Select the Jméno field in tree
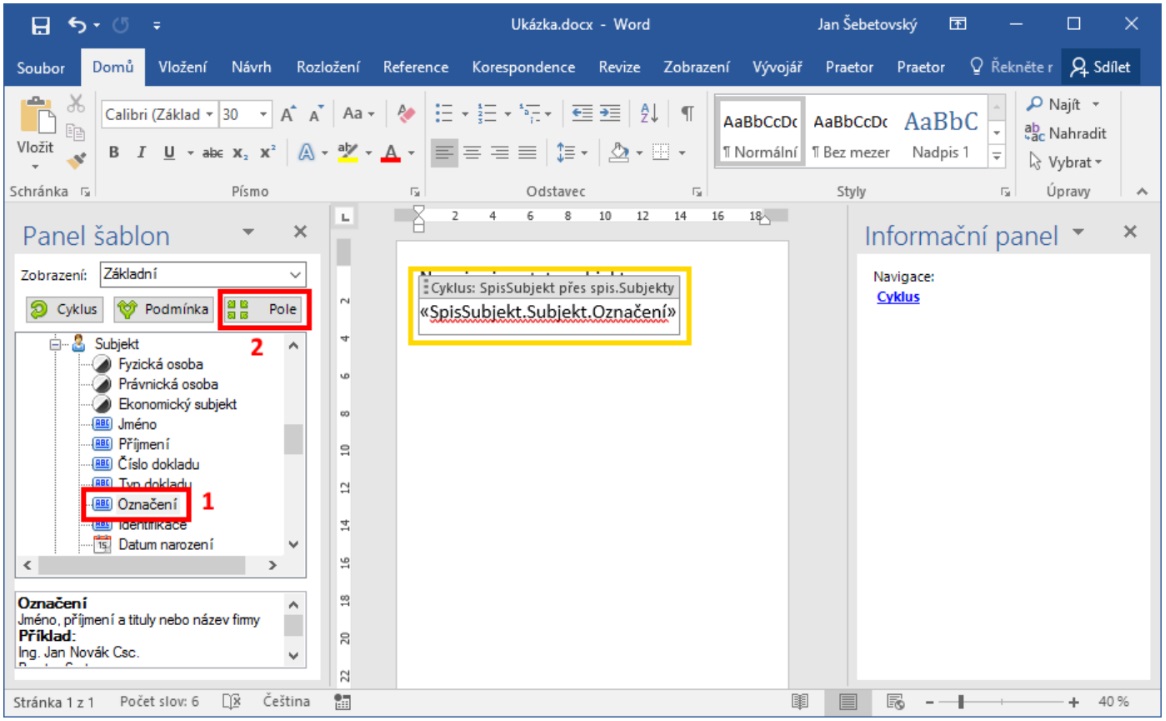 coord(137,424)
